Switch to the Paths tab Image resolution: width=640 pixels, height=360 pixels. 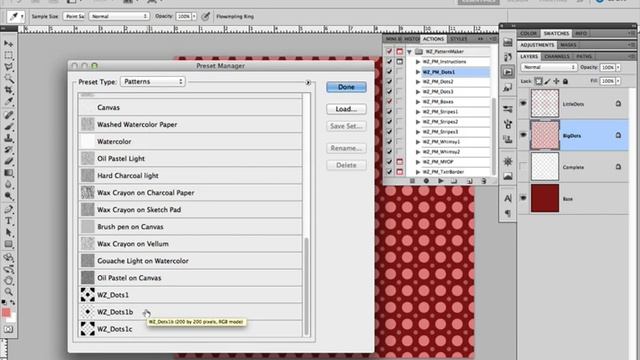coord(584,56)
